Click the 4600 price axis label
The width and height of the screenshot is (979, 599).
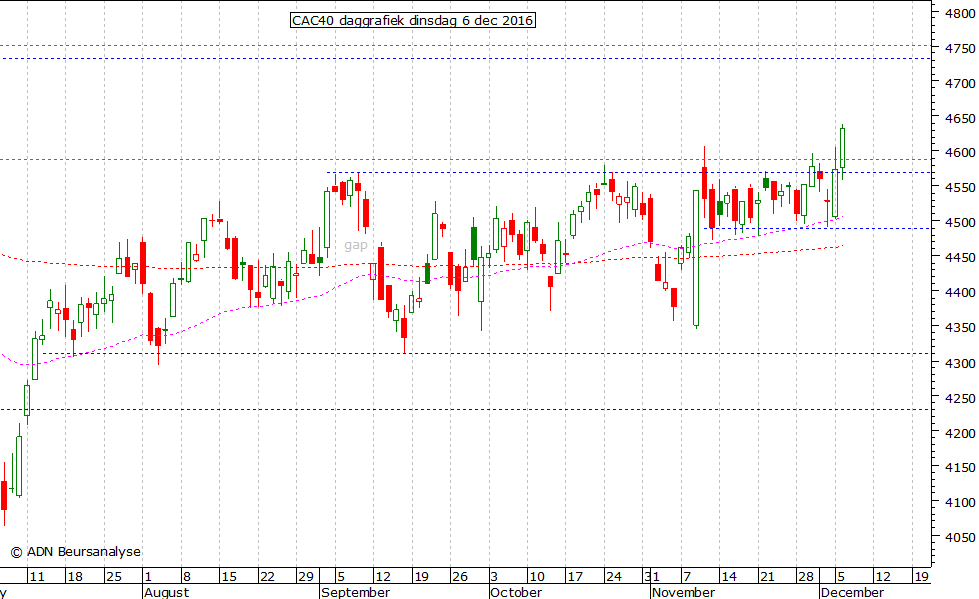pos(959,152)
